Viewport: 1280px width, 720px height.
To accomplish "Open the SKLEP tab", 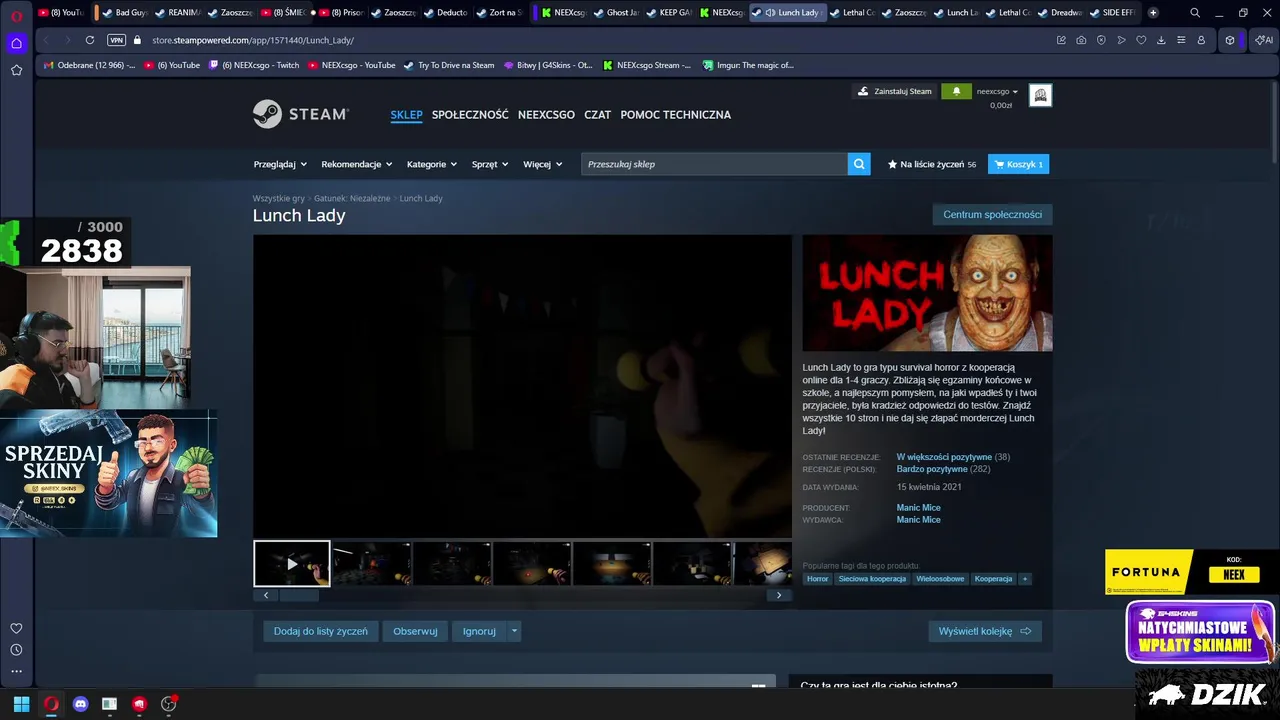I will (406, 115).
